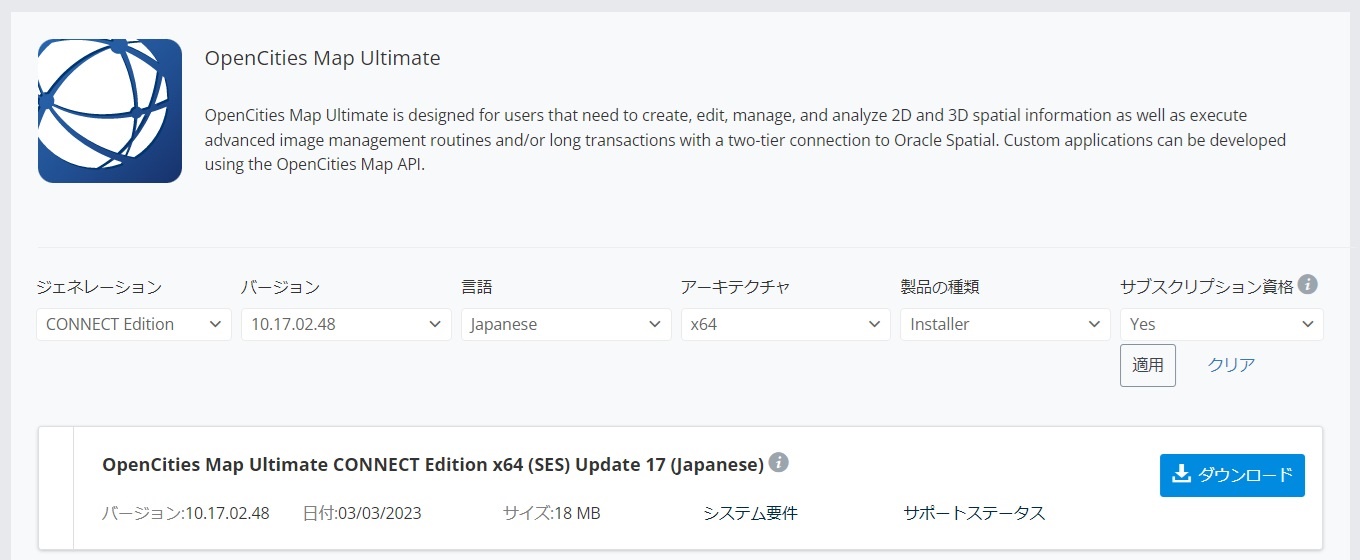Click the OpenCities Map Ultimate globe logo
This screenshot has width=1360, height=560.
point(110,111)
